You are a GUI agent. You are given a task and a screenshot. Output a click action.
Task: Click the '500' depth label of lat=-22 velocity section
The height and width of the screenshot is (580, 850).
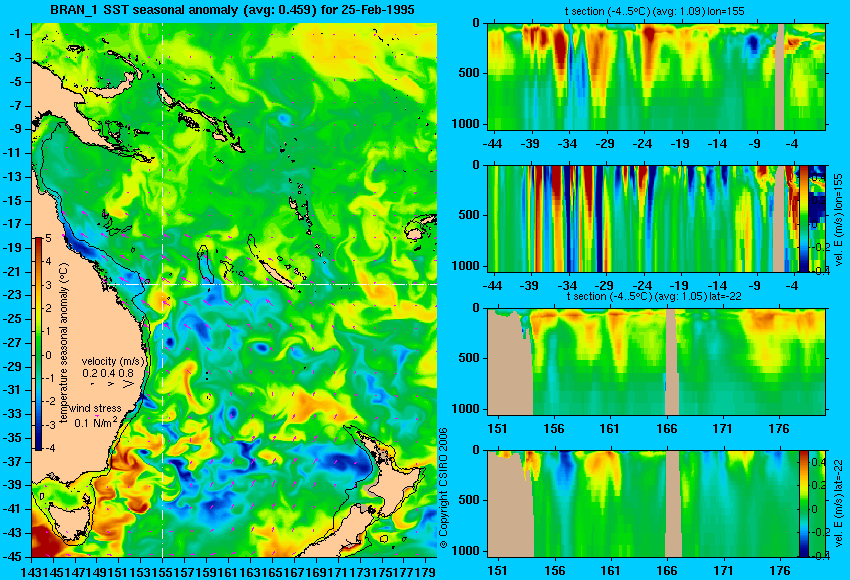point(469,500)
